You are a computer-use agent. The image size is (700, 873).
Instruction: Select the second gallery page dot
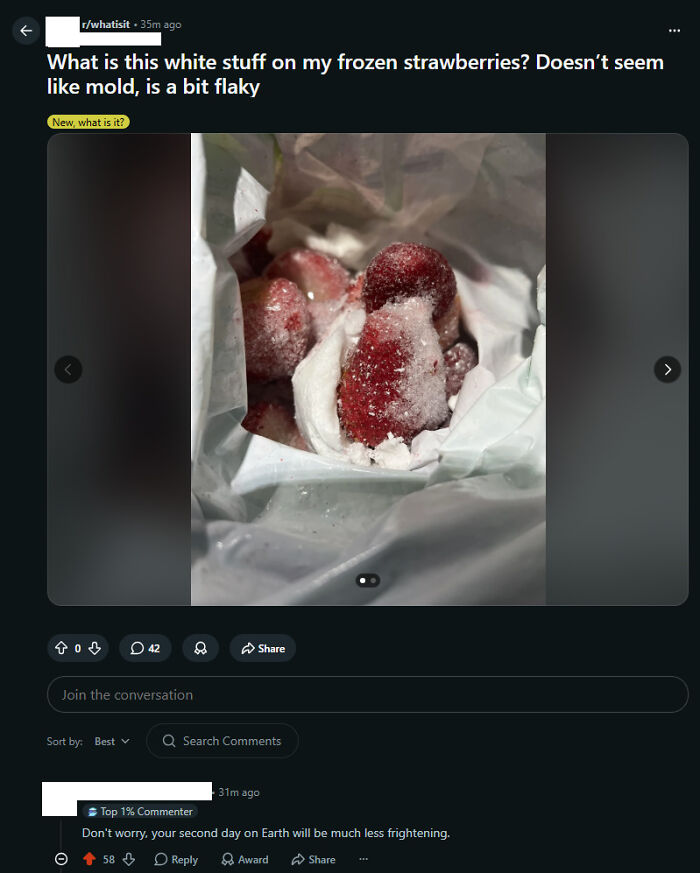click(374, 581)
